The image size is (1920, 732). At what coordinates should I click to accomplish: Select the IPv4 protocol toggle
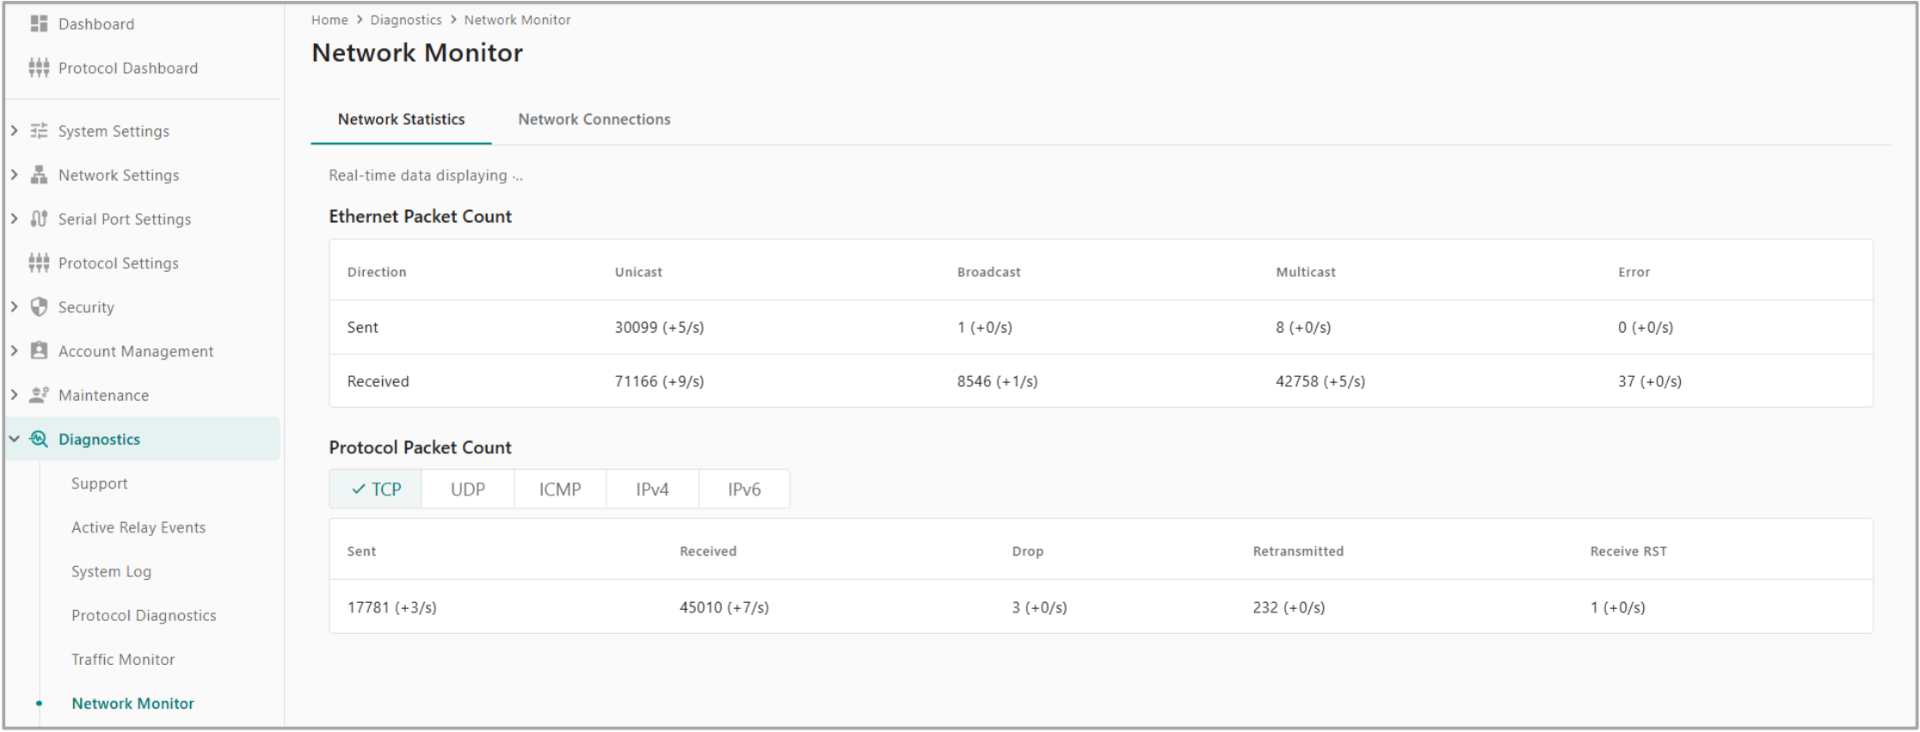(652, 489)
